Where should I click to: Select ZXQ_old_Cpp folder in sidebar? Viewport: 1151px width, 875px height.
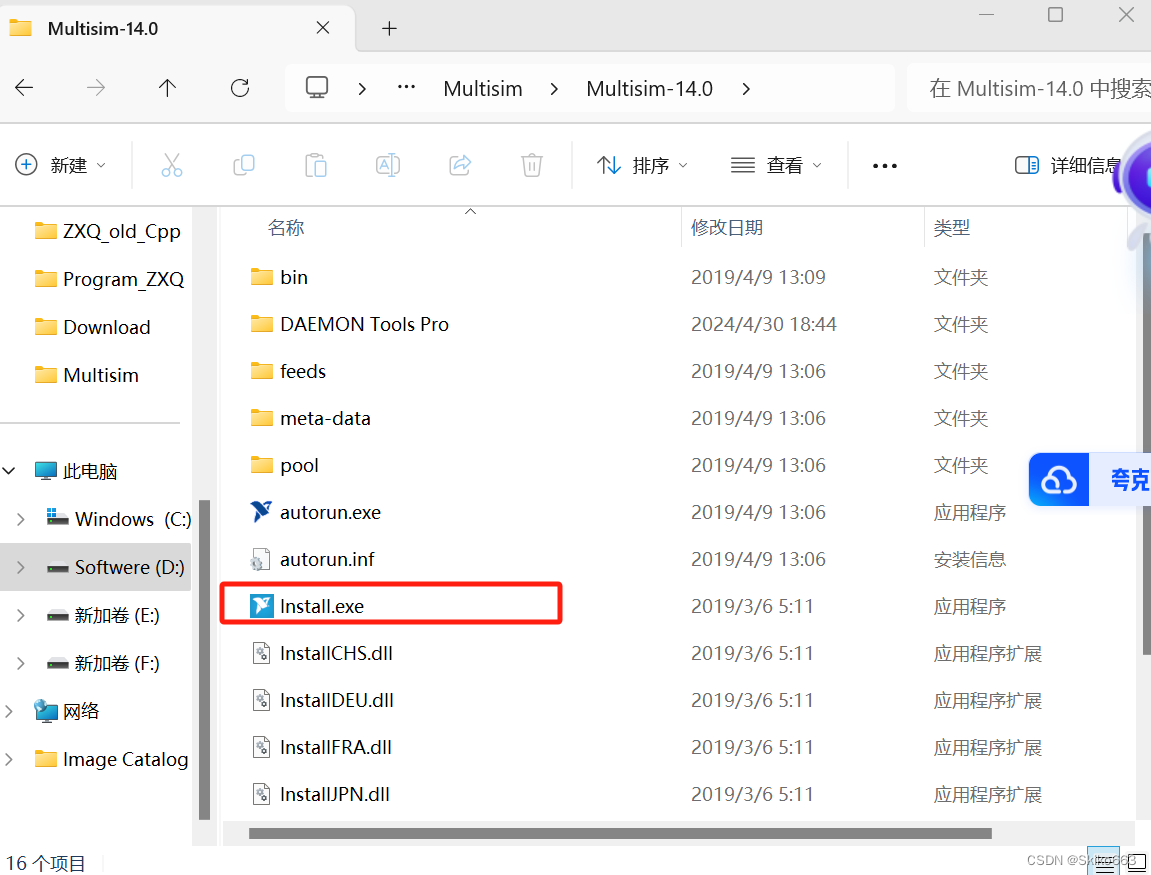108,231
